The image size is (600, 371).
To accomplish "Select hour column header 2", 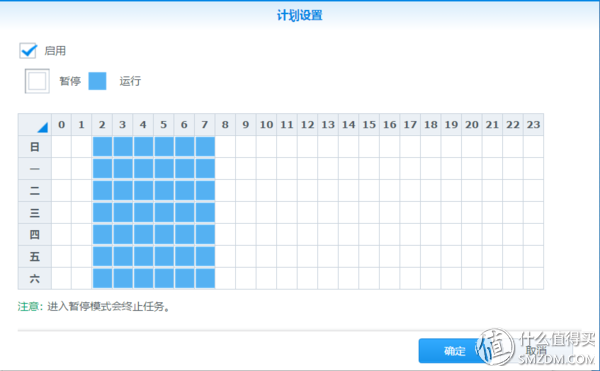I will click(102, 125).
